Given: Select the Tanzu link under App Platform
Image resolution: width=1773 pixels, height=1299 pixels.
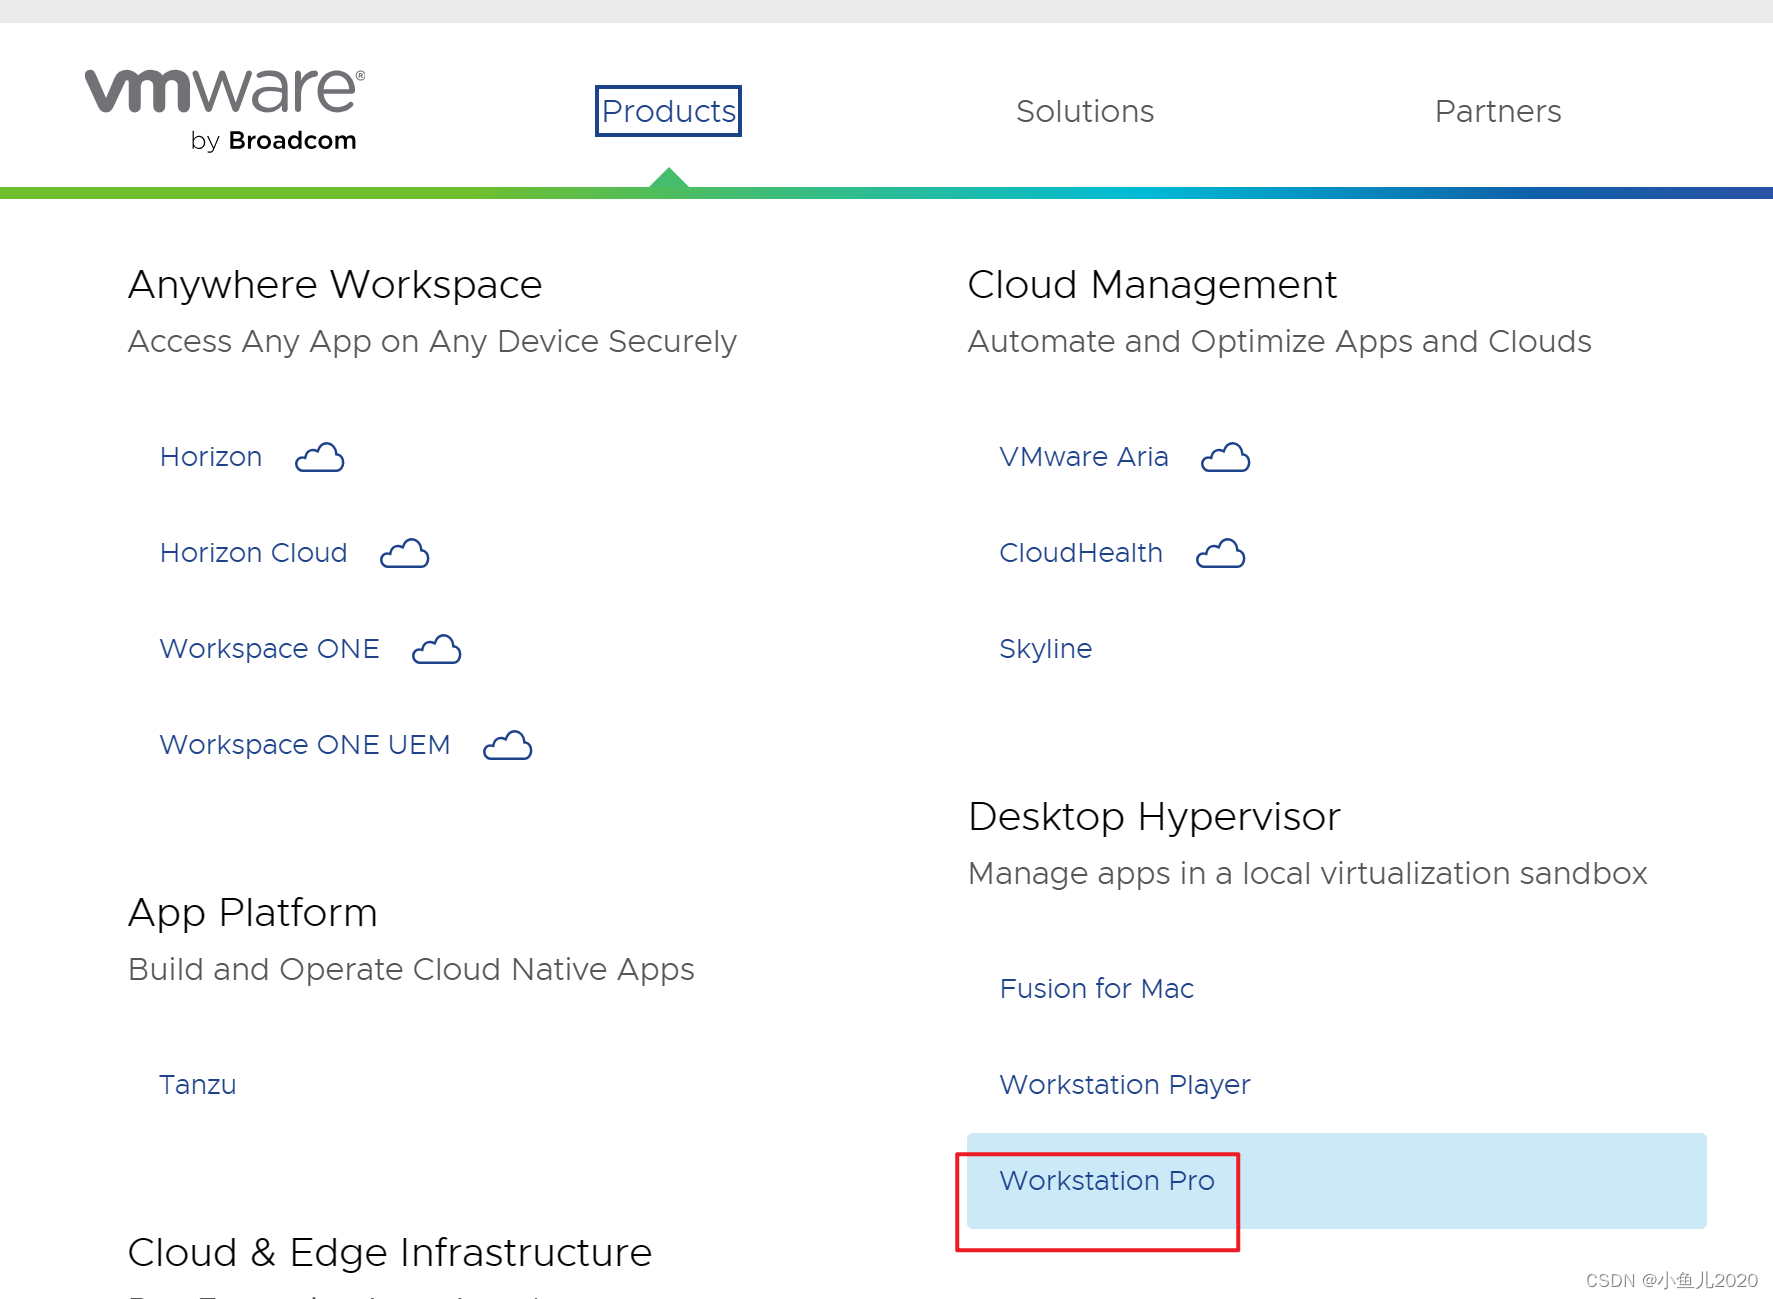Looking at the screenshot, I should point(198,1085).
